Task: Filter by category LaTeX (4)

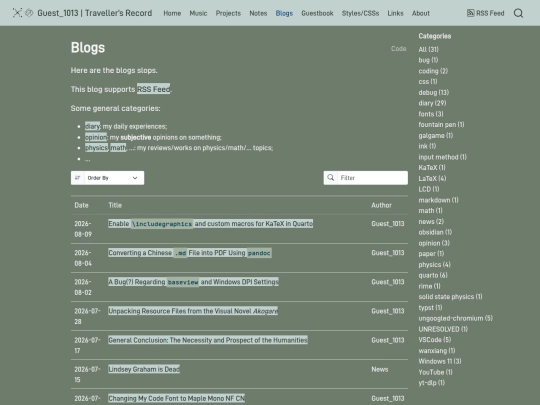Action: (432, 178)
